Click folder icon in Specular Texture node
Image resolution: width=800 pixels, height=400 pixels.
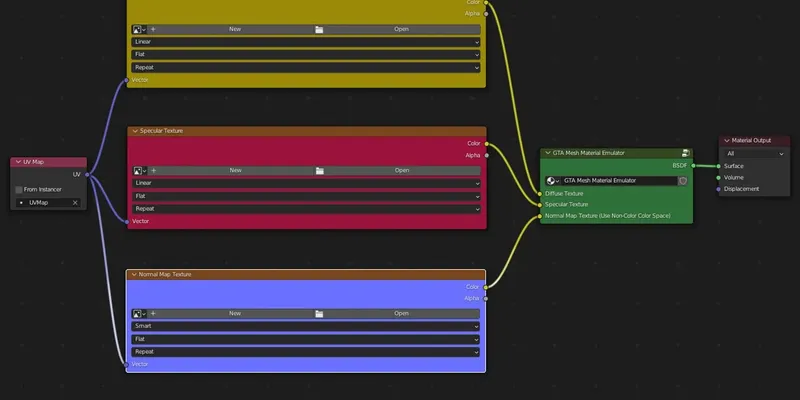coord(319,171)
